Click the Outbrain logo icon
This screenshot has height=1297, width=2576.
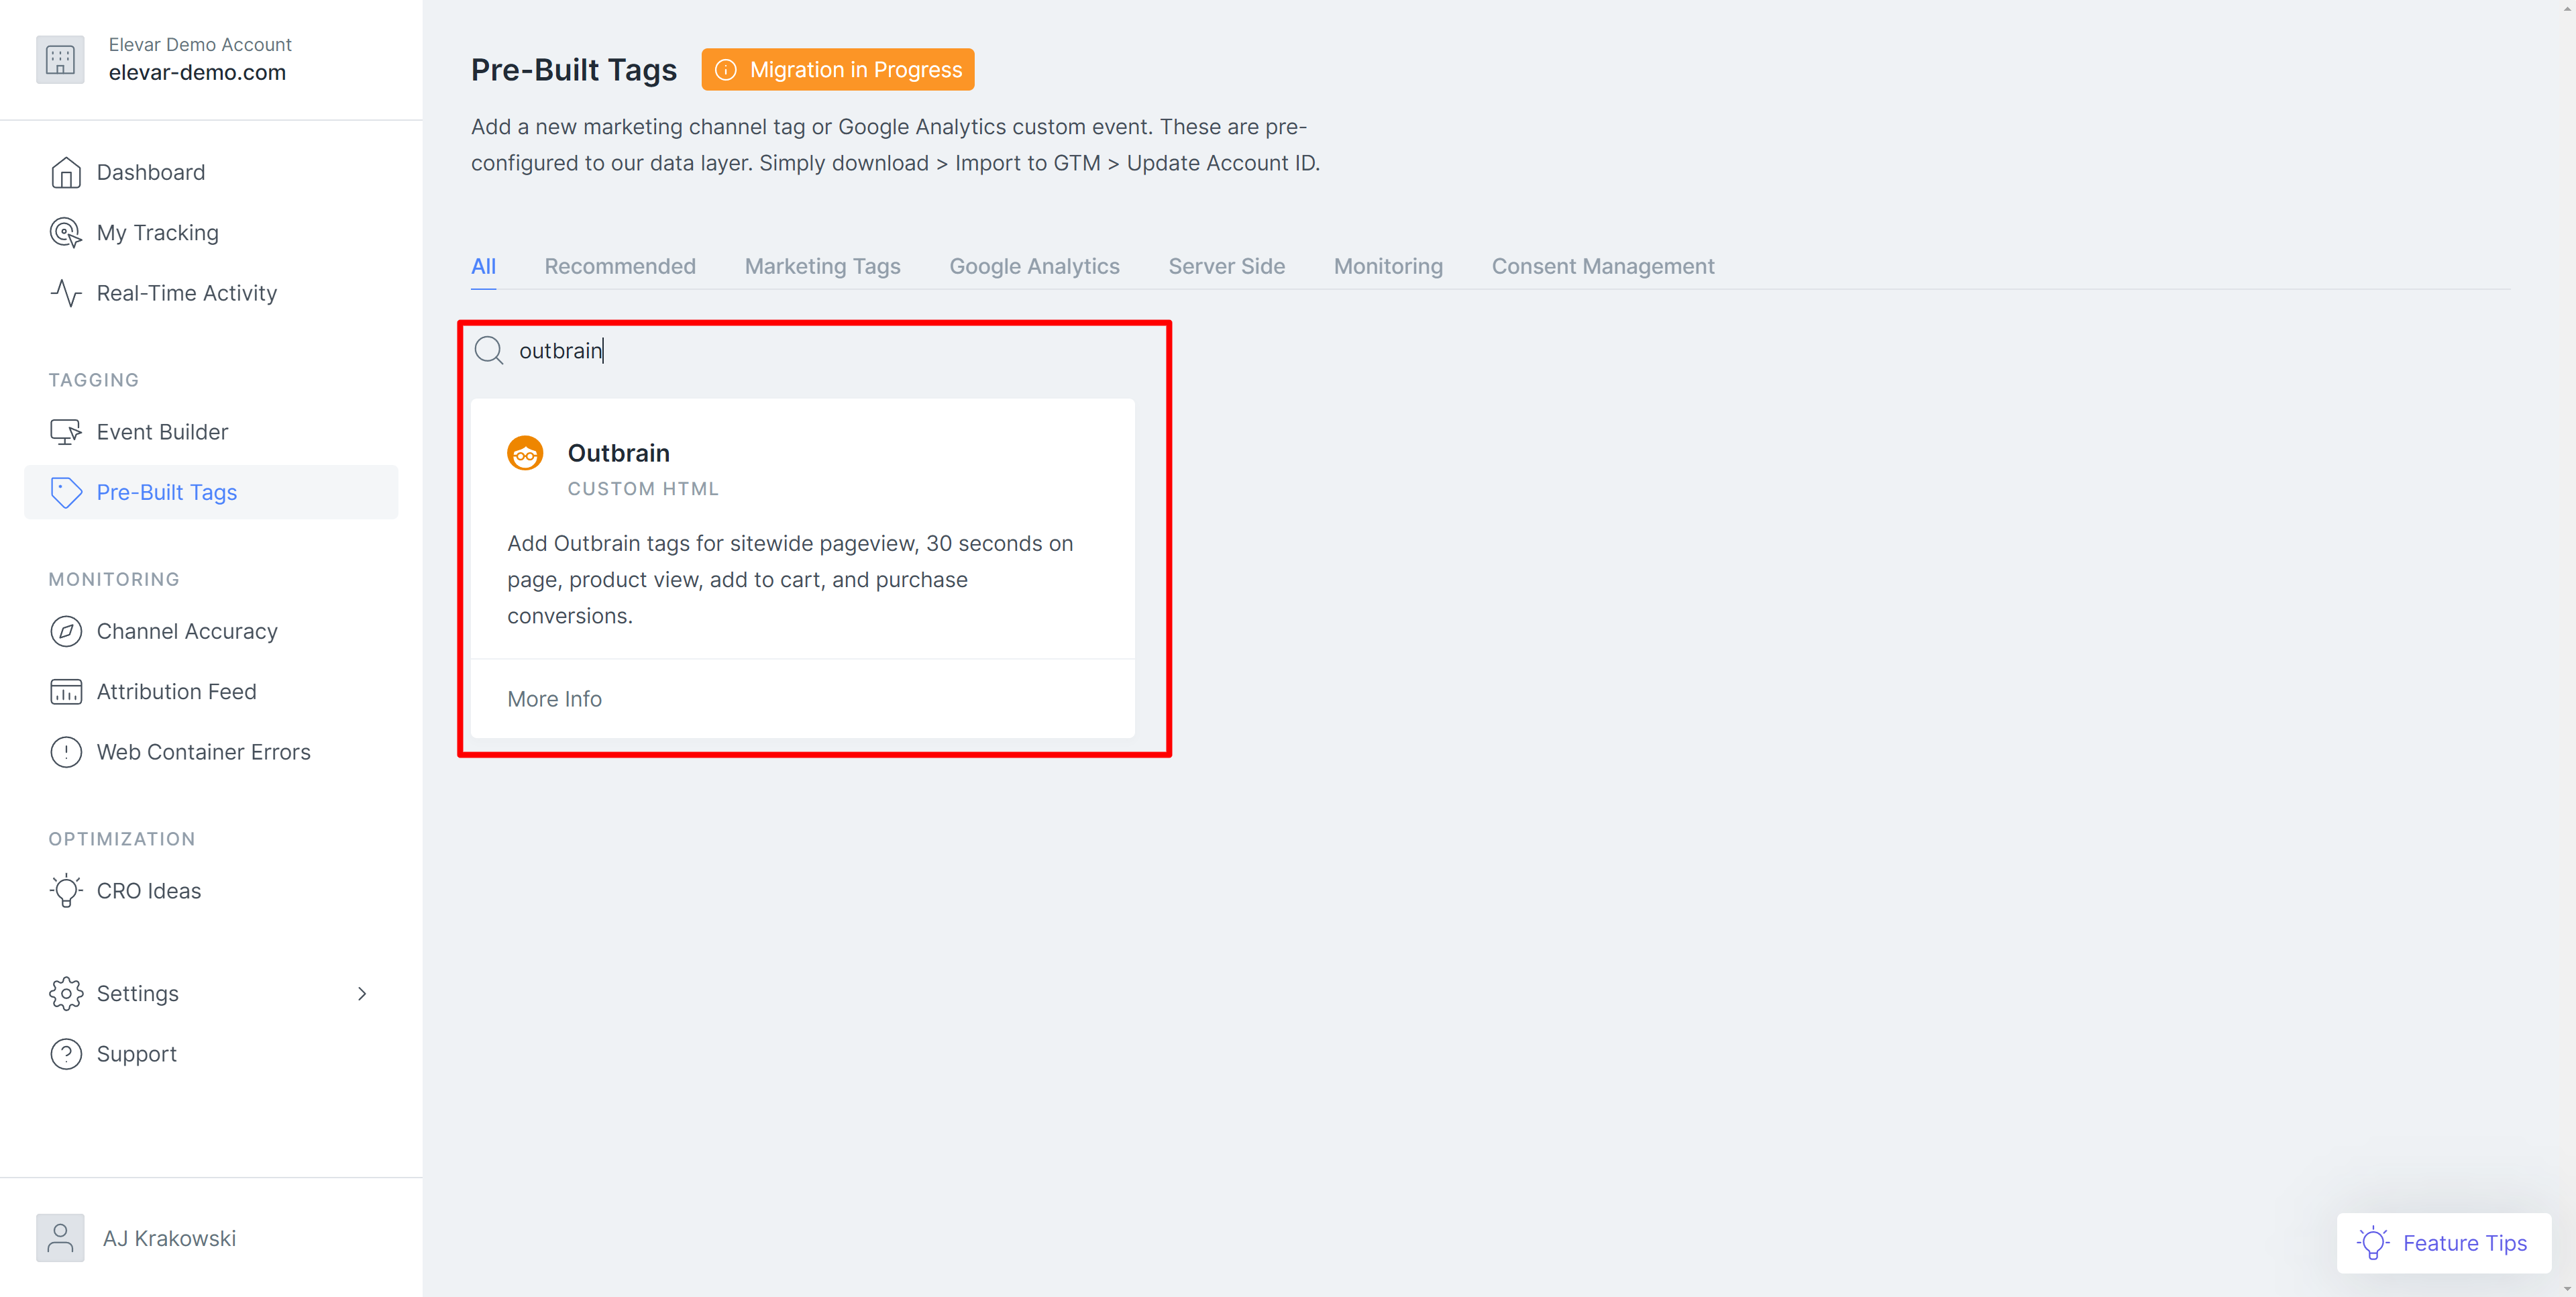(x=525, y=454)
